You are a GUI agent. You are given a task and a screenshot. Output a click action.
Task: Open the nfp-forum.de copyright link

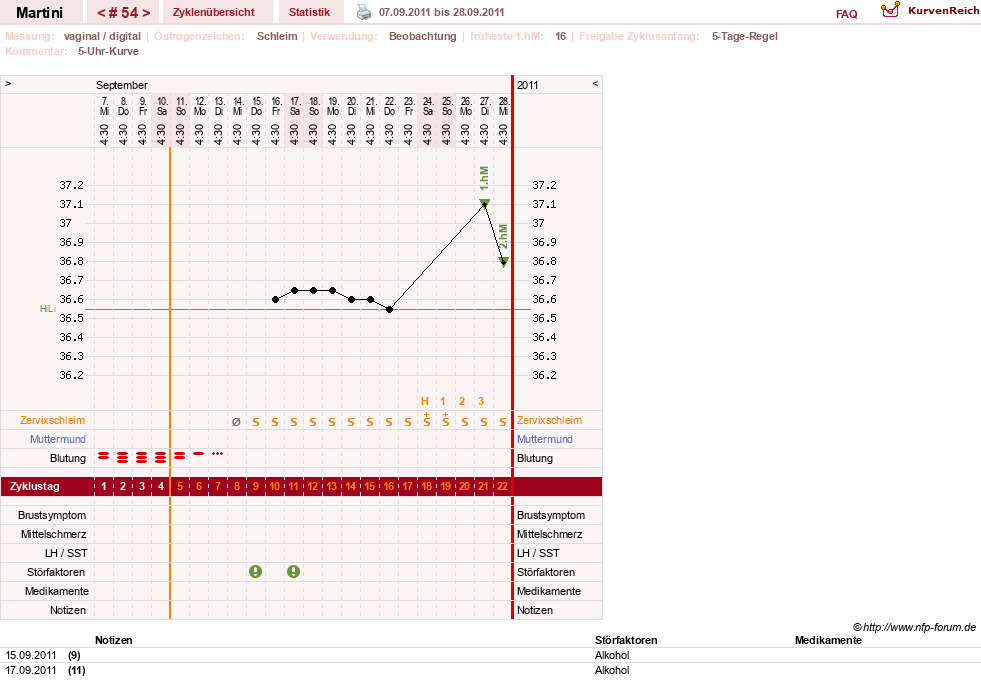tap(914, 627)
